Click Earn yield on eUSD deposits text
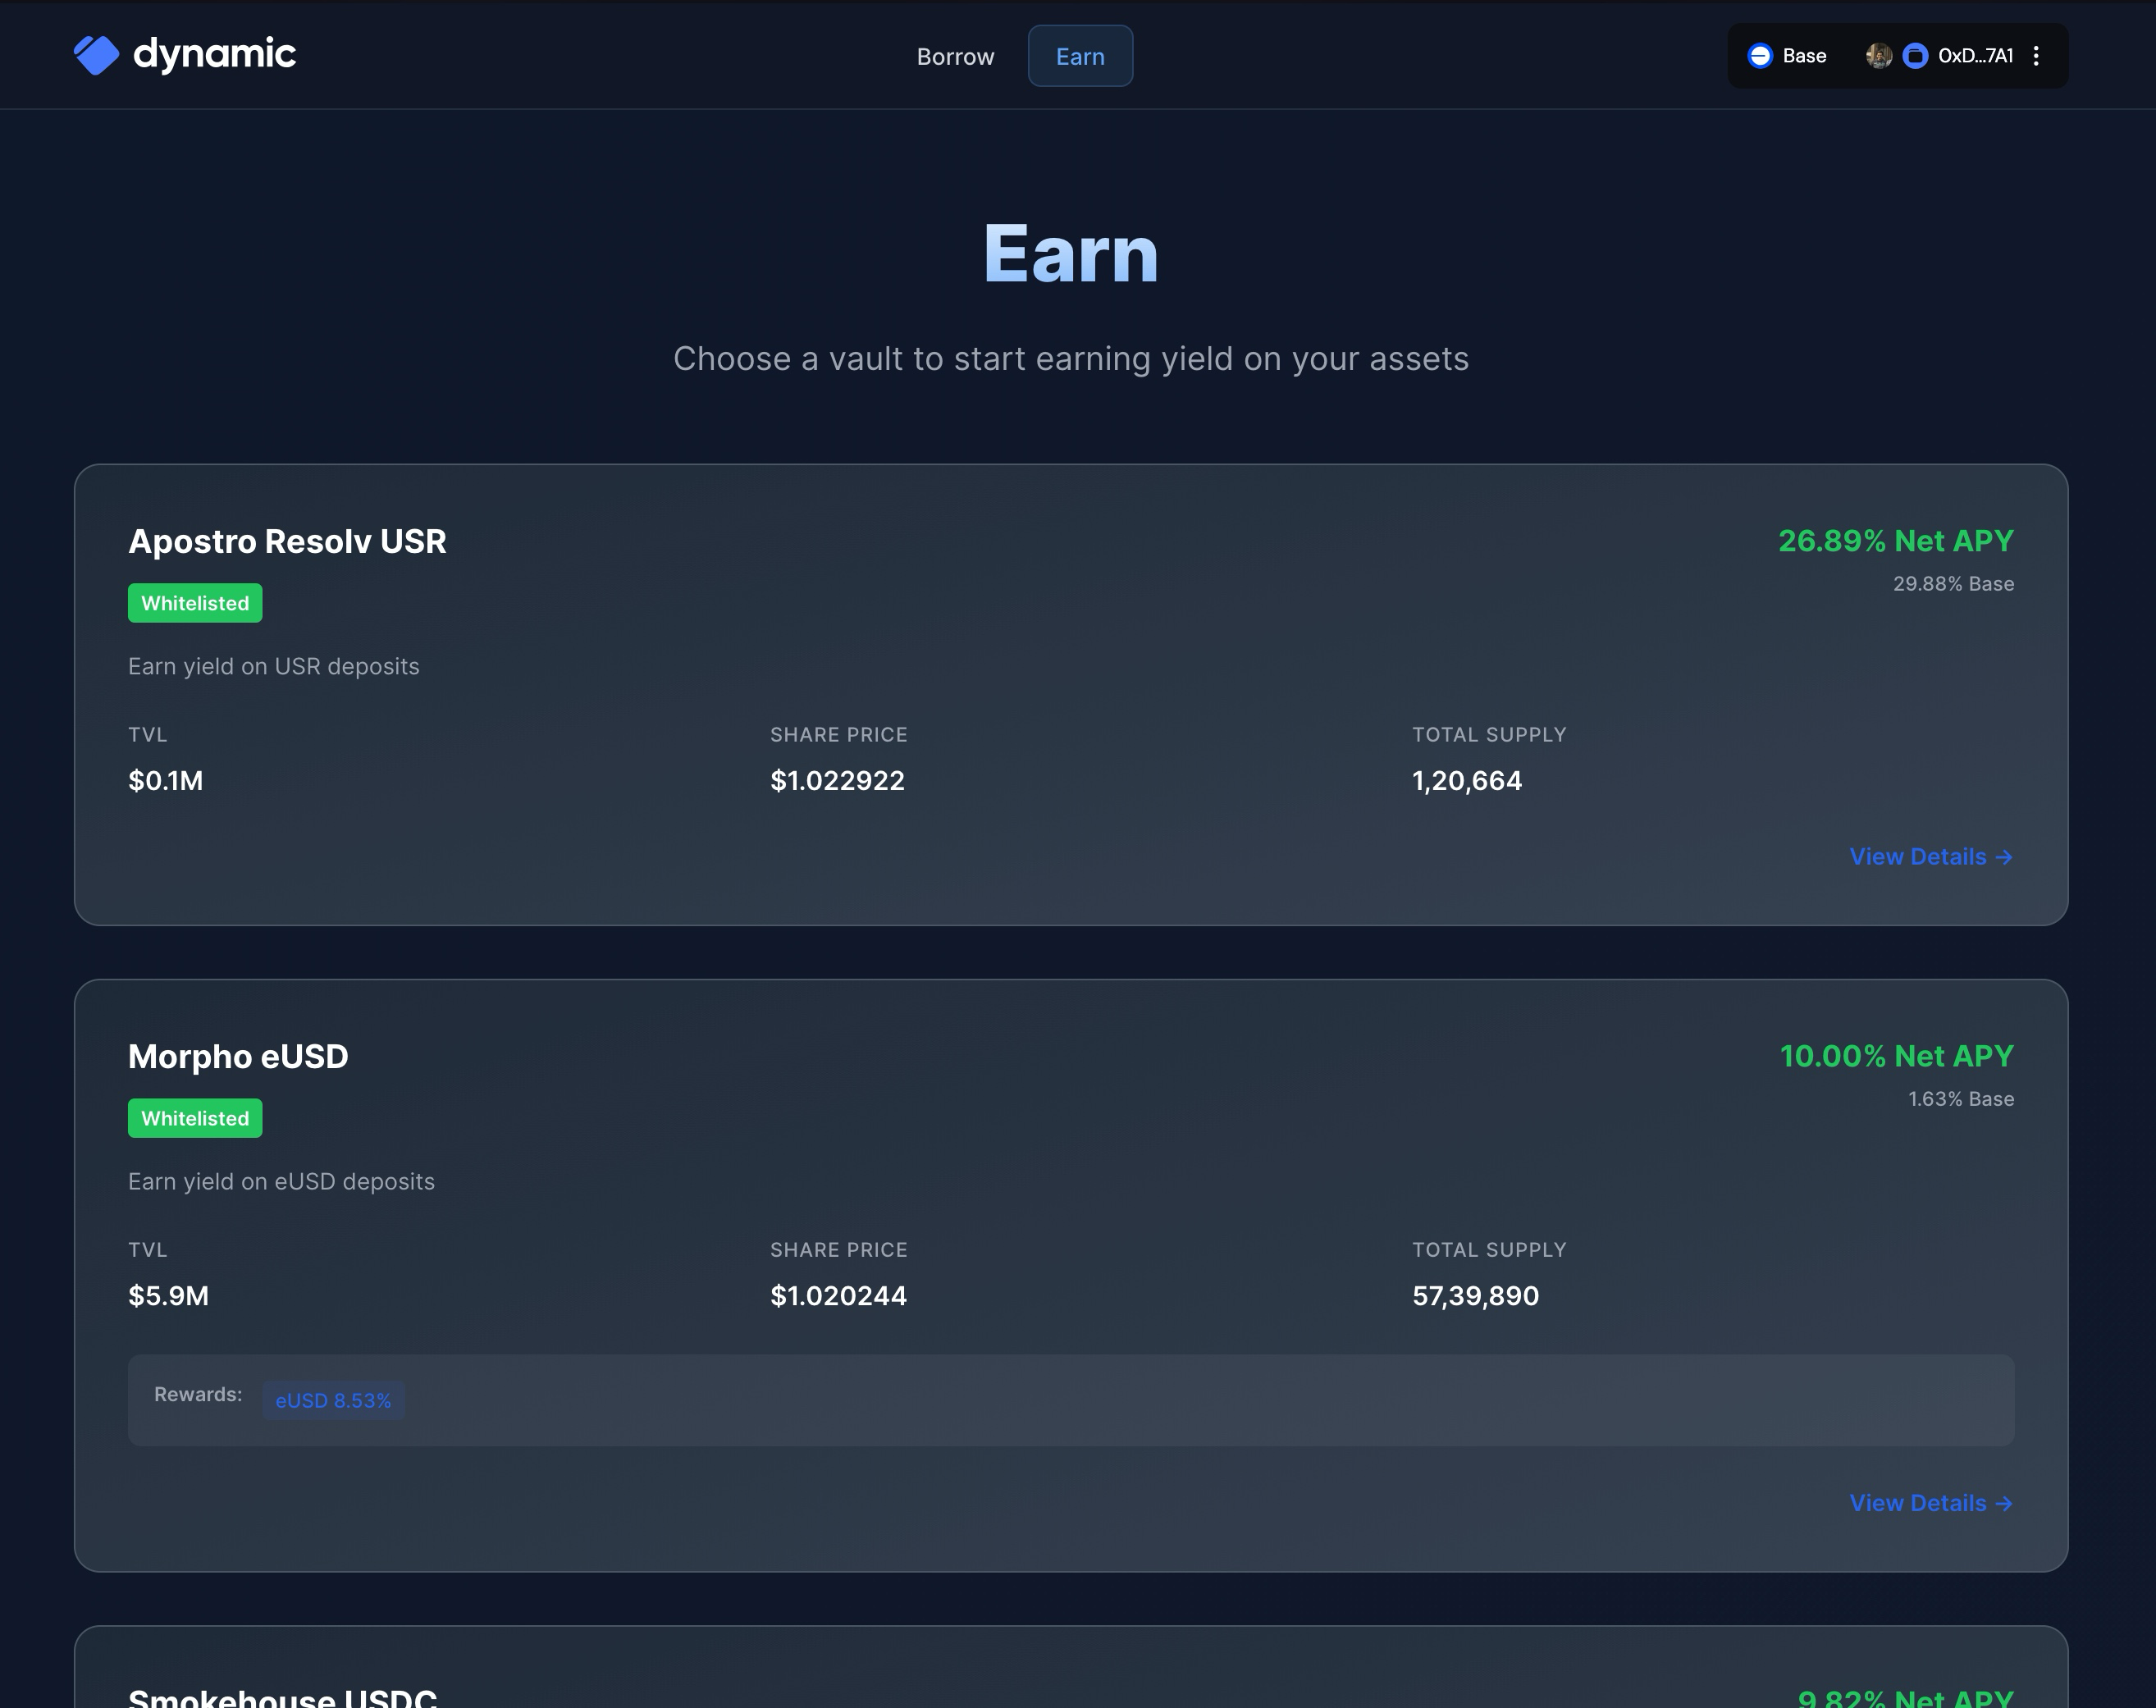The height and width of the screenshot is (1708, 2156). [x=281, y=1181]
